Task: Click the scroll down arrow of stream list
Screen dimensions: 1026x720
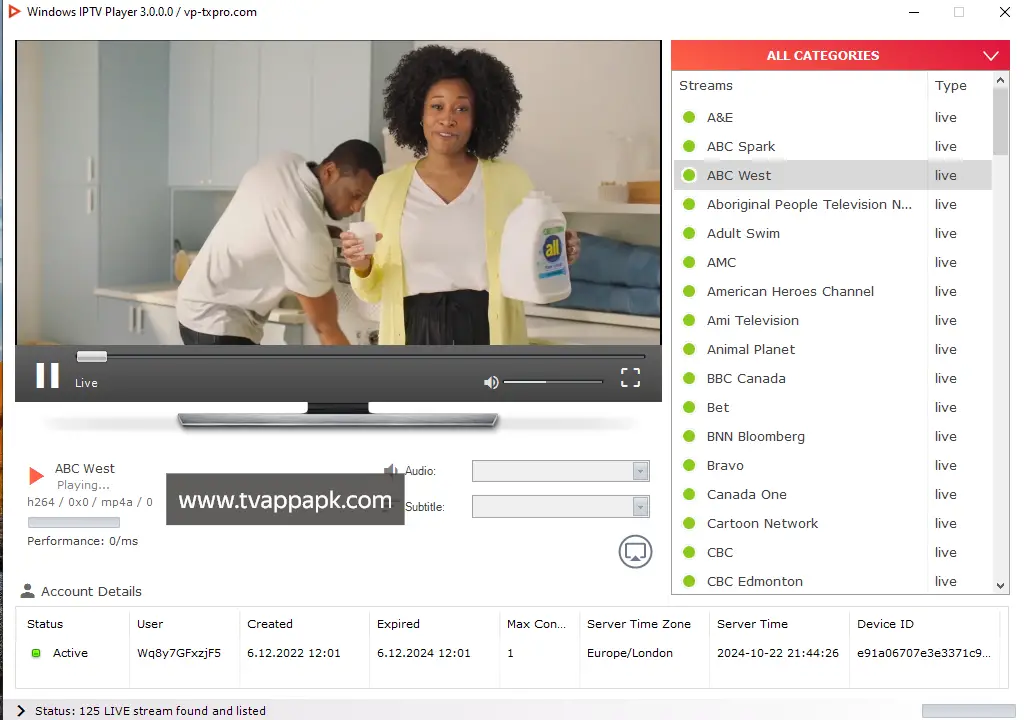Action: click(1000, 586)
